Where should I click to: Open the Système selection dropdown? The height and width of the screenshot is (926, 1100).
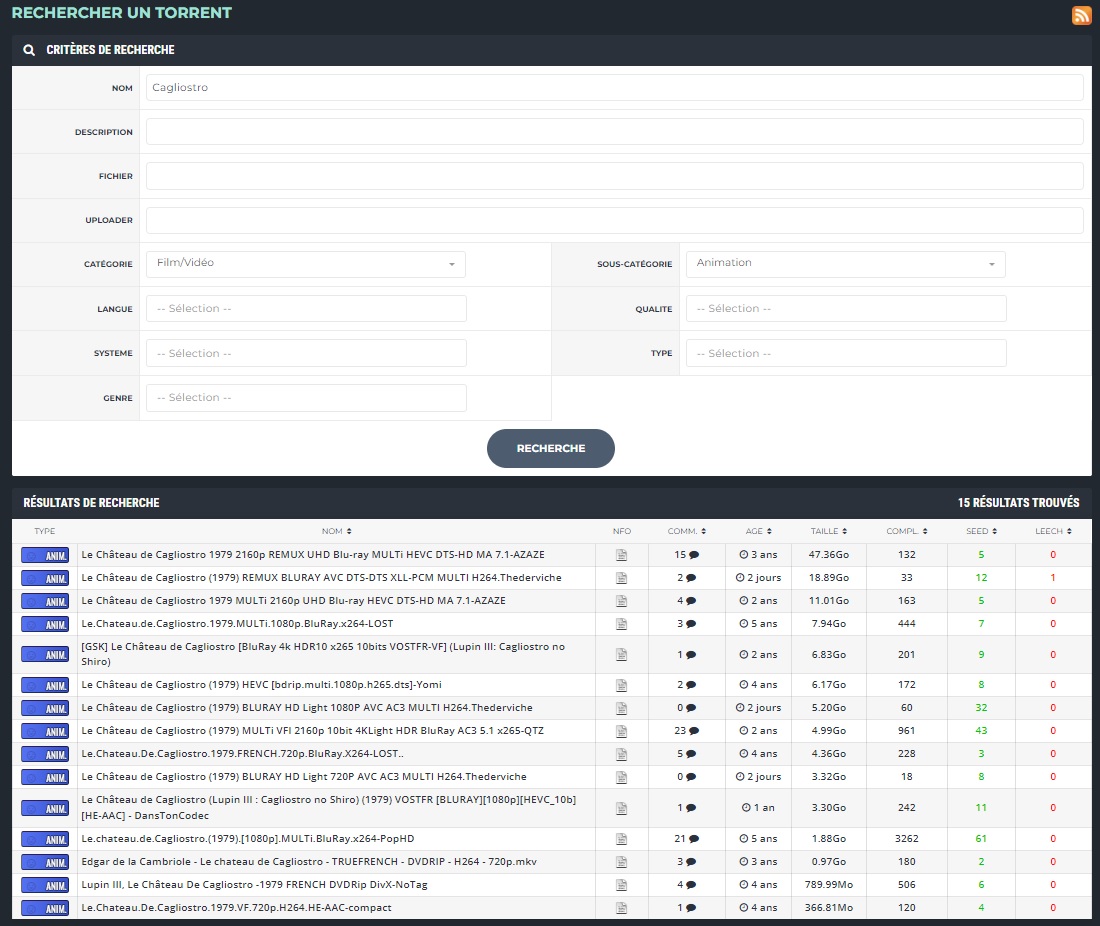[306, 353]
